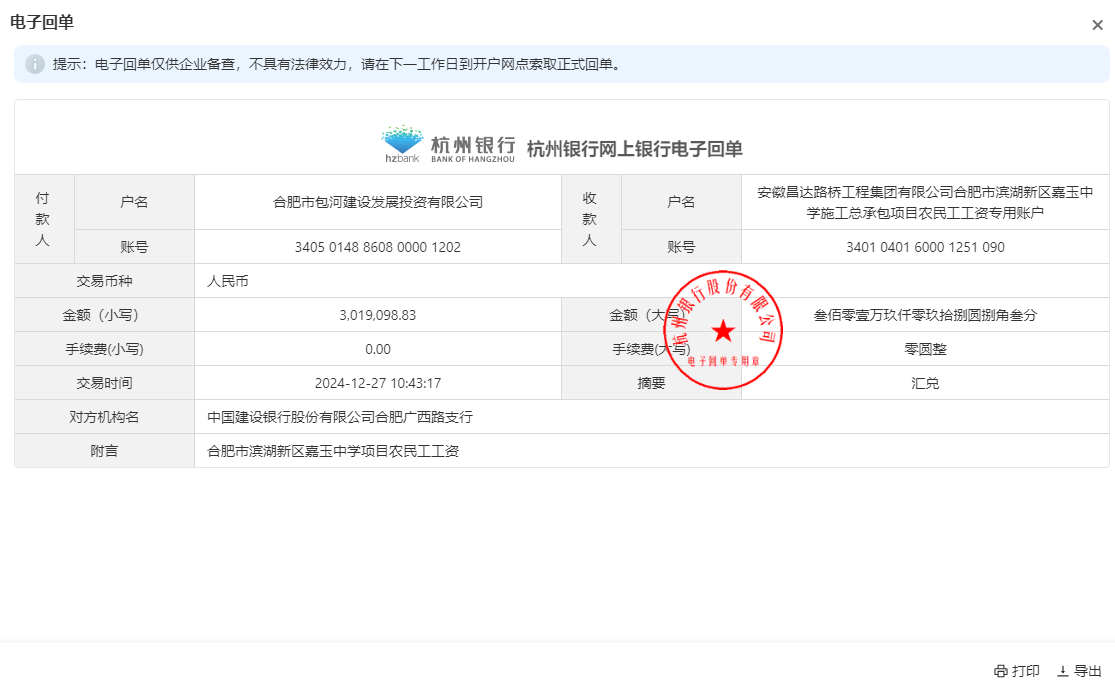Screen dimensions: 1115x680
Task: Click the title 杭州银行网上银行电子回单
Action: click(x=634, y=149)
